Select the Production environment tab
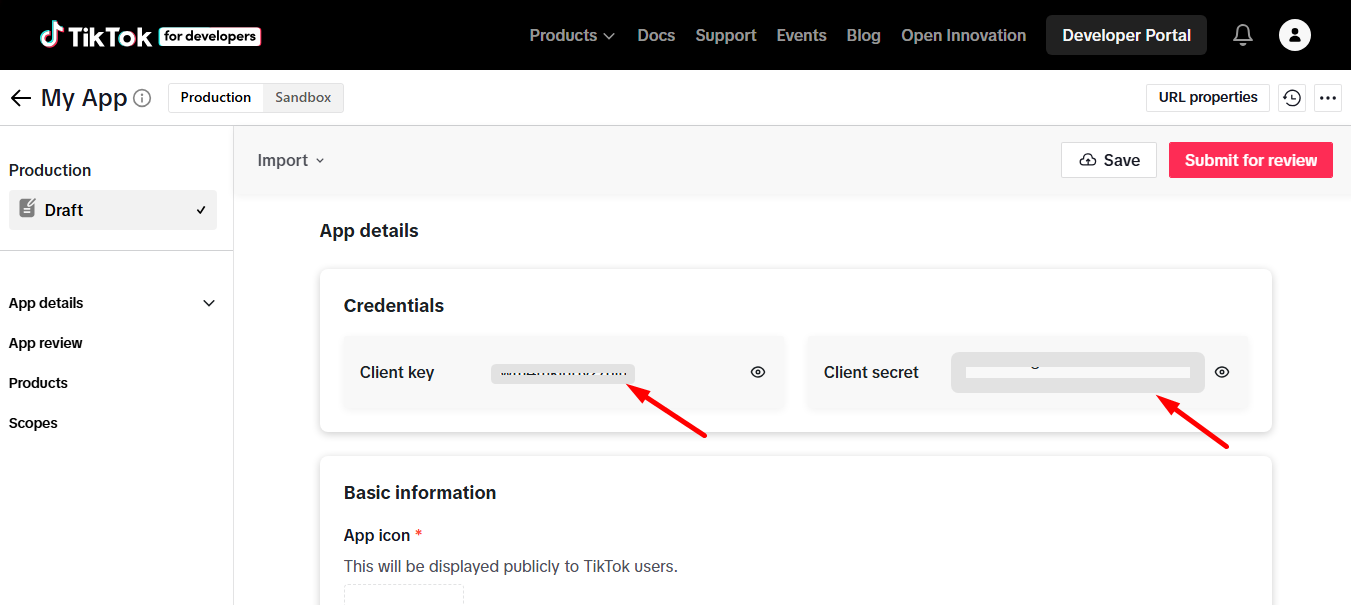 point(215,97)
